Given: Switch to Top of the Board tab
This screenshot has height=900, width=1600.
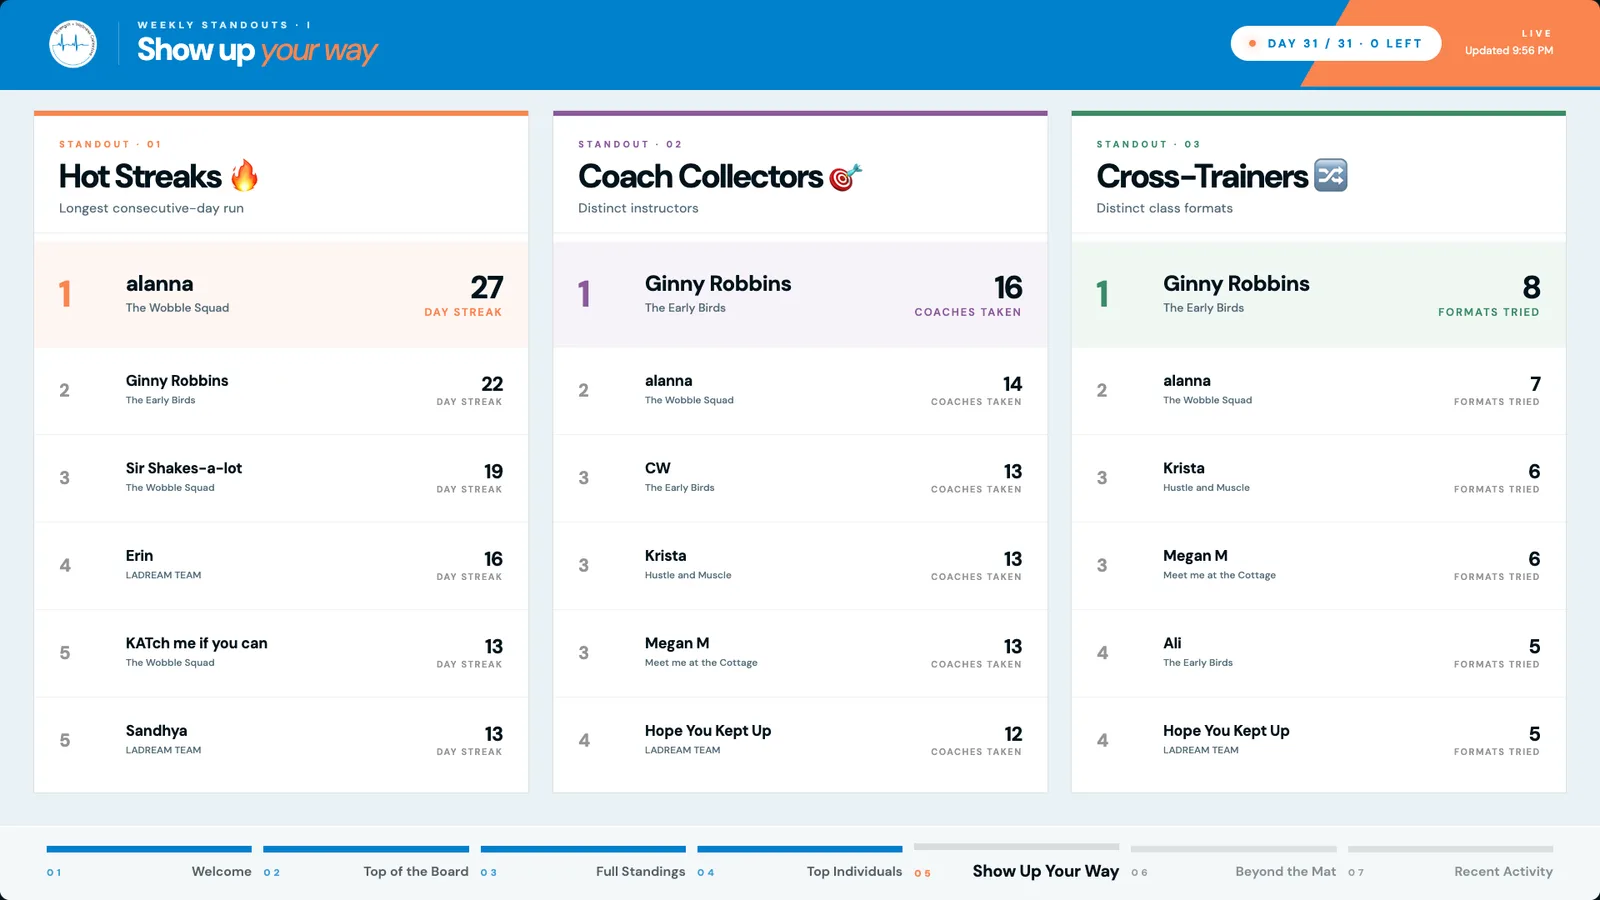Looking at the screenshot, I should tap(366, 863).
